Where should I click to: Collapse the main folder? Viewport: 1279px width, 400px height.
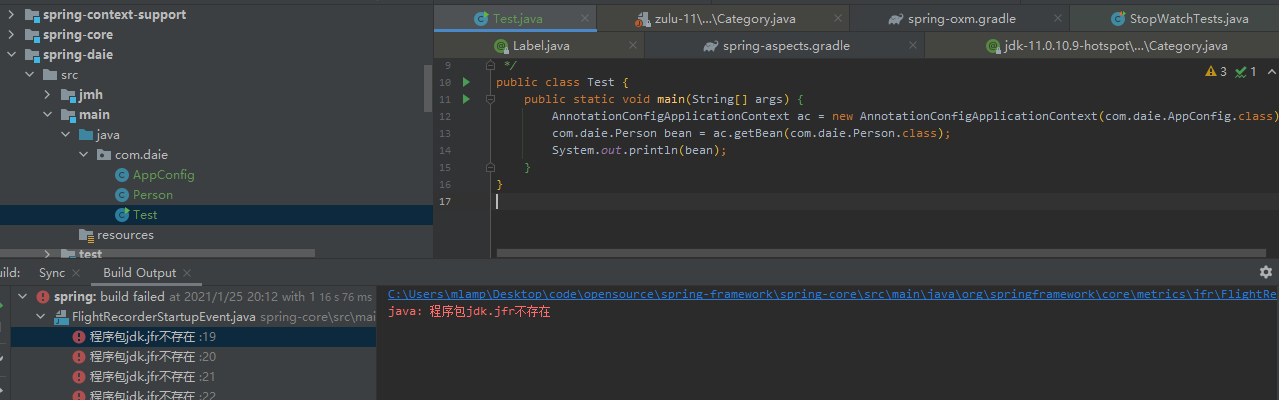click(46, 115)
